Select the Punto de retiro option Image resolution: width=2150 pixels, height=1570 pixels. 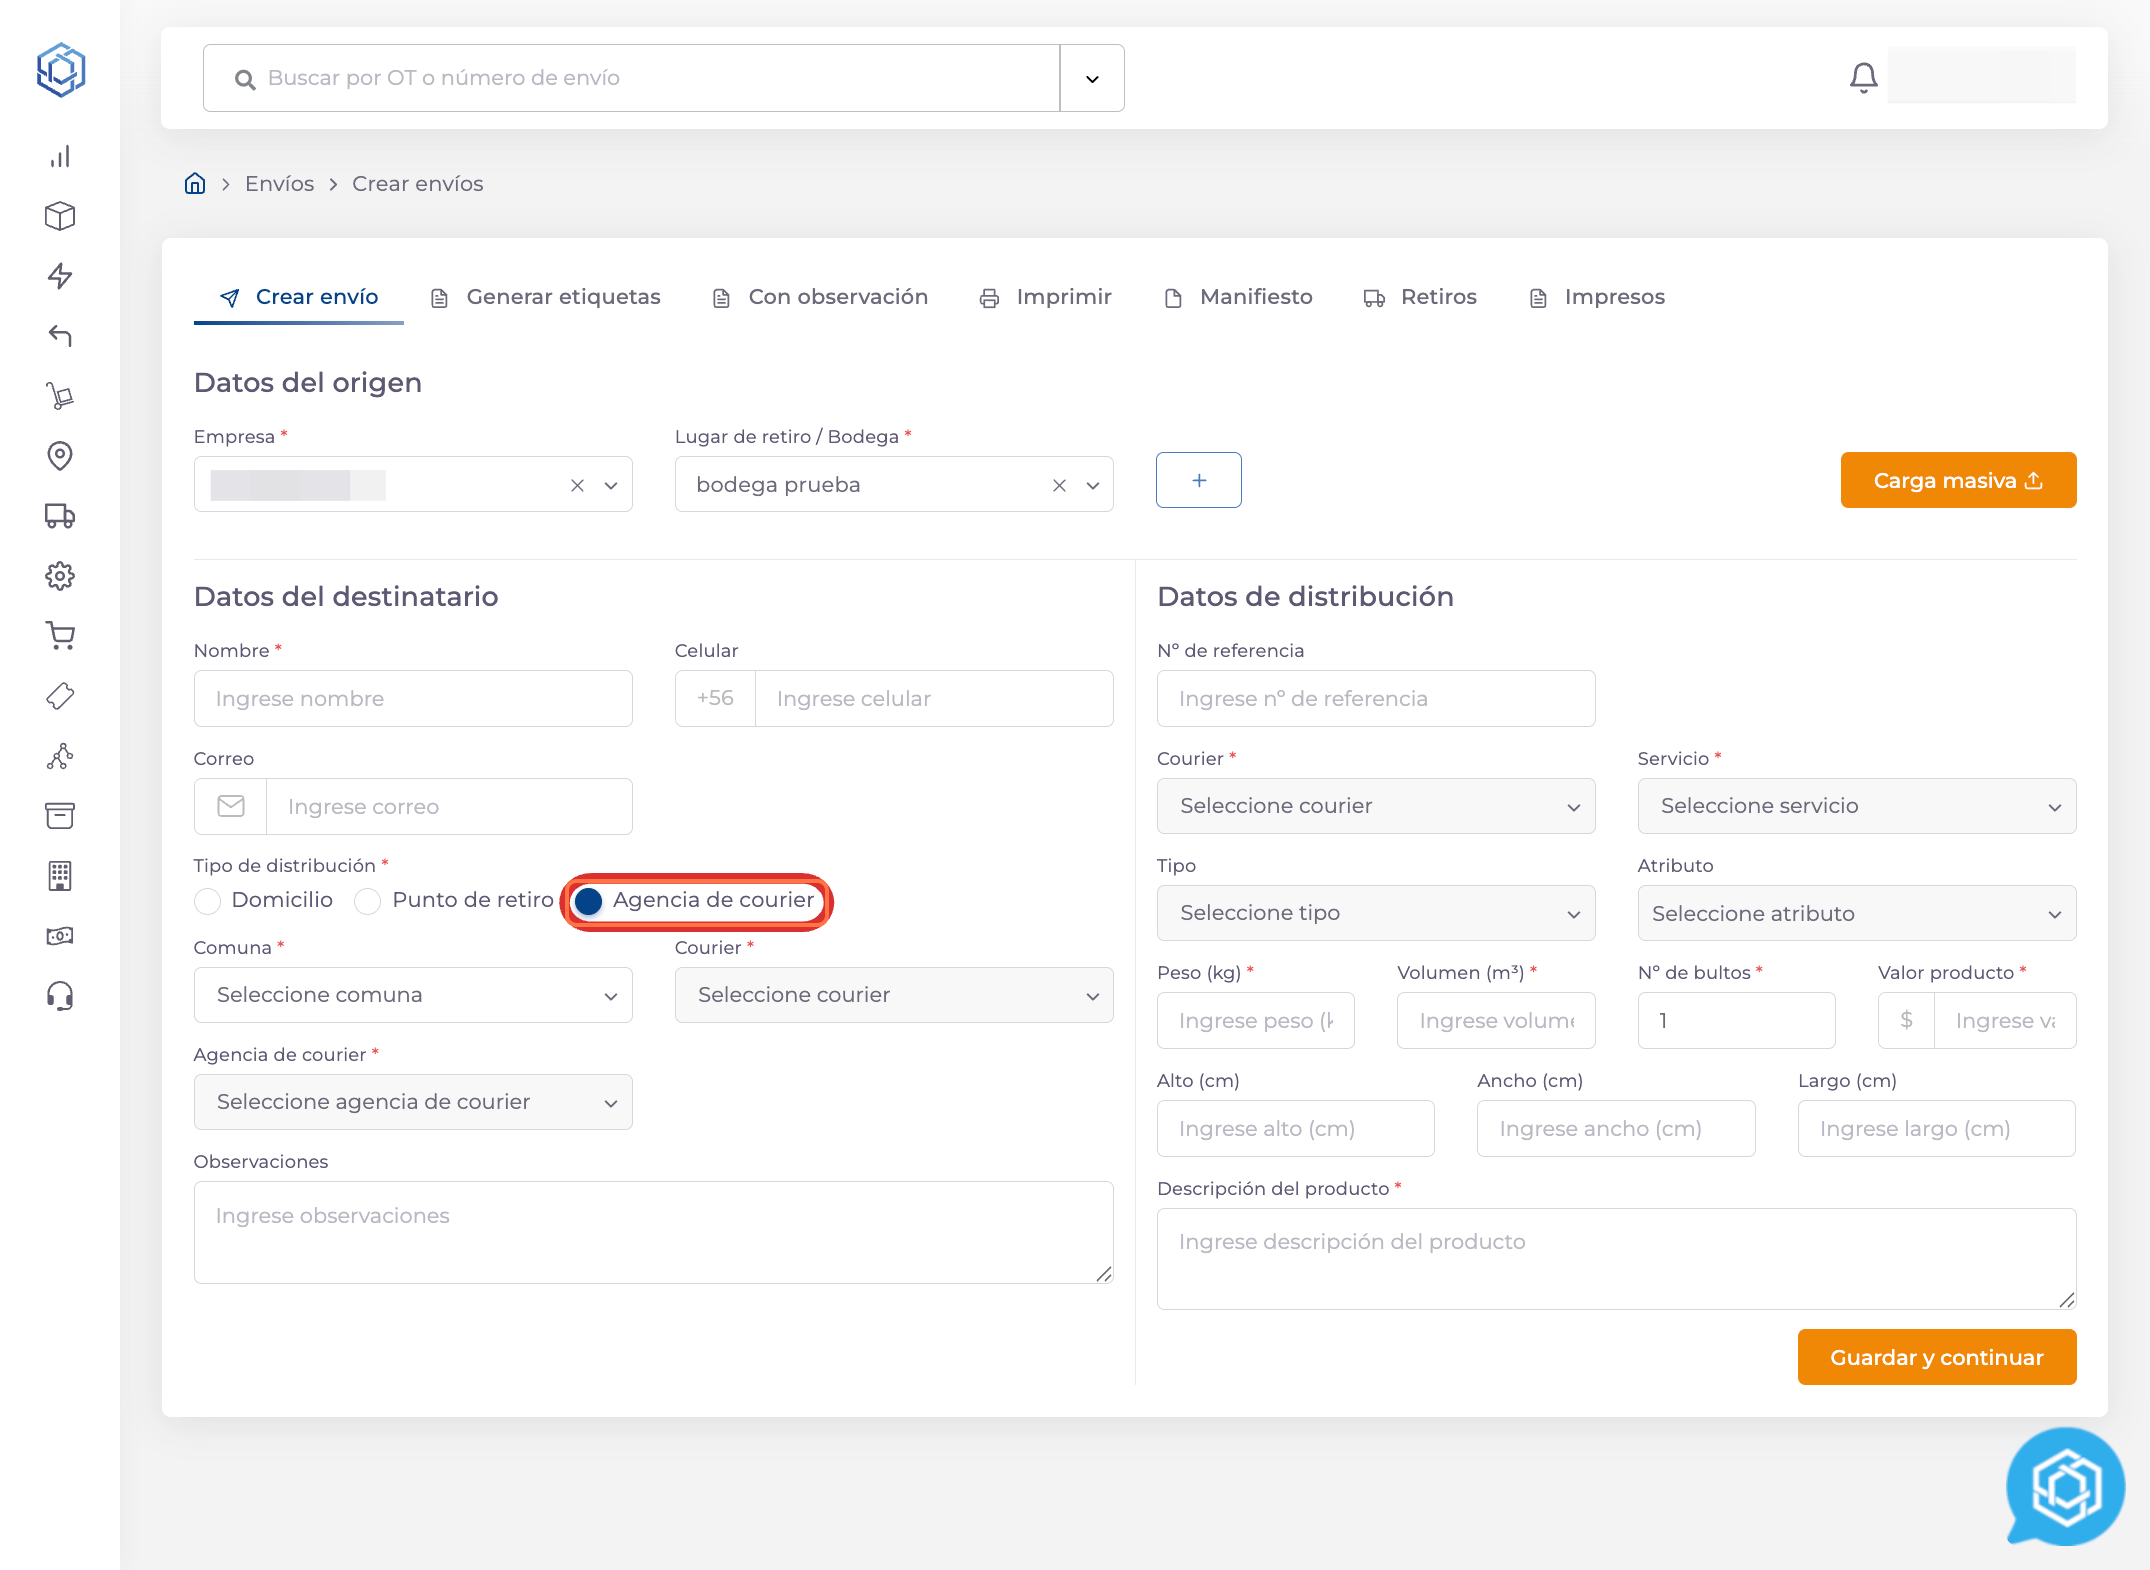(x=368, y=901)
